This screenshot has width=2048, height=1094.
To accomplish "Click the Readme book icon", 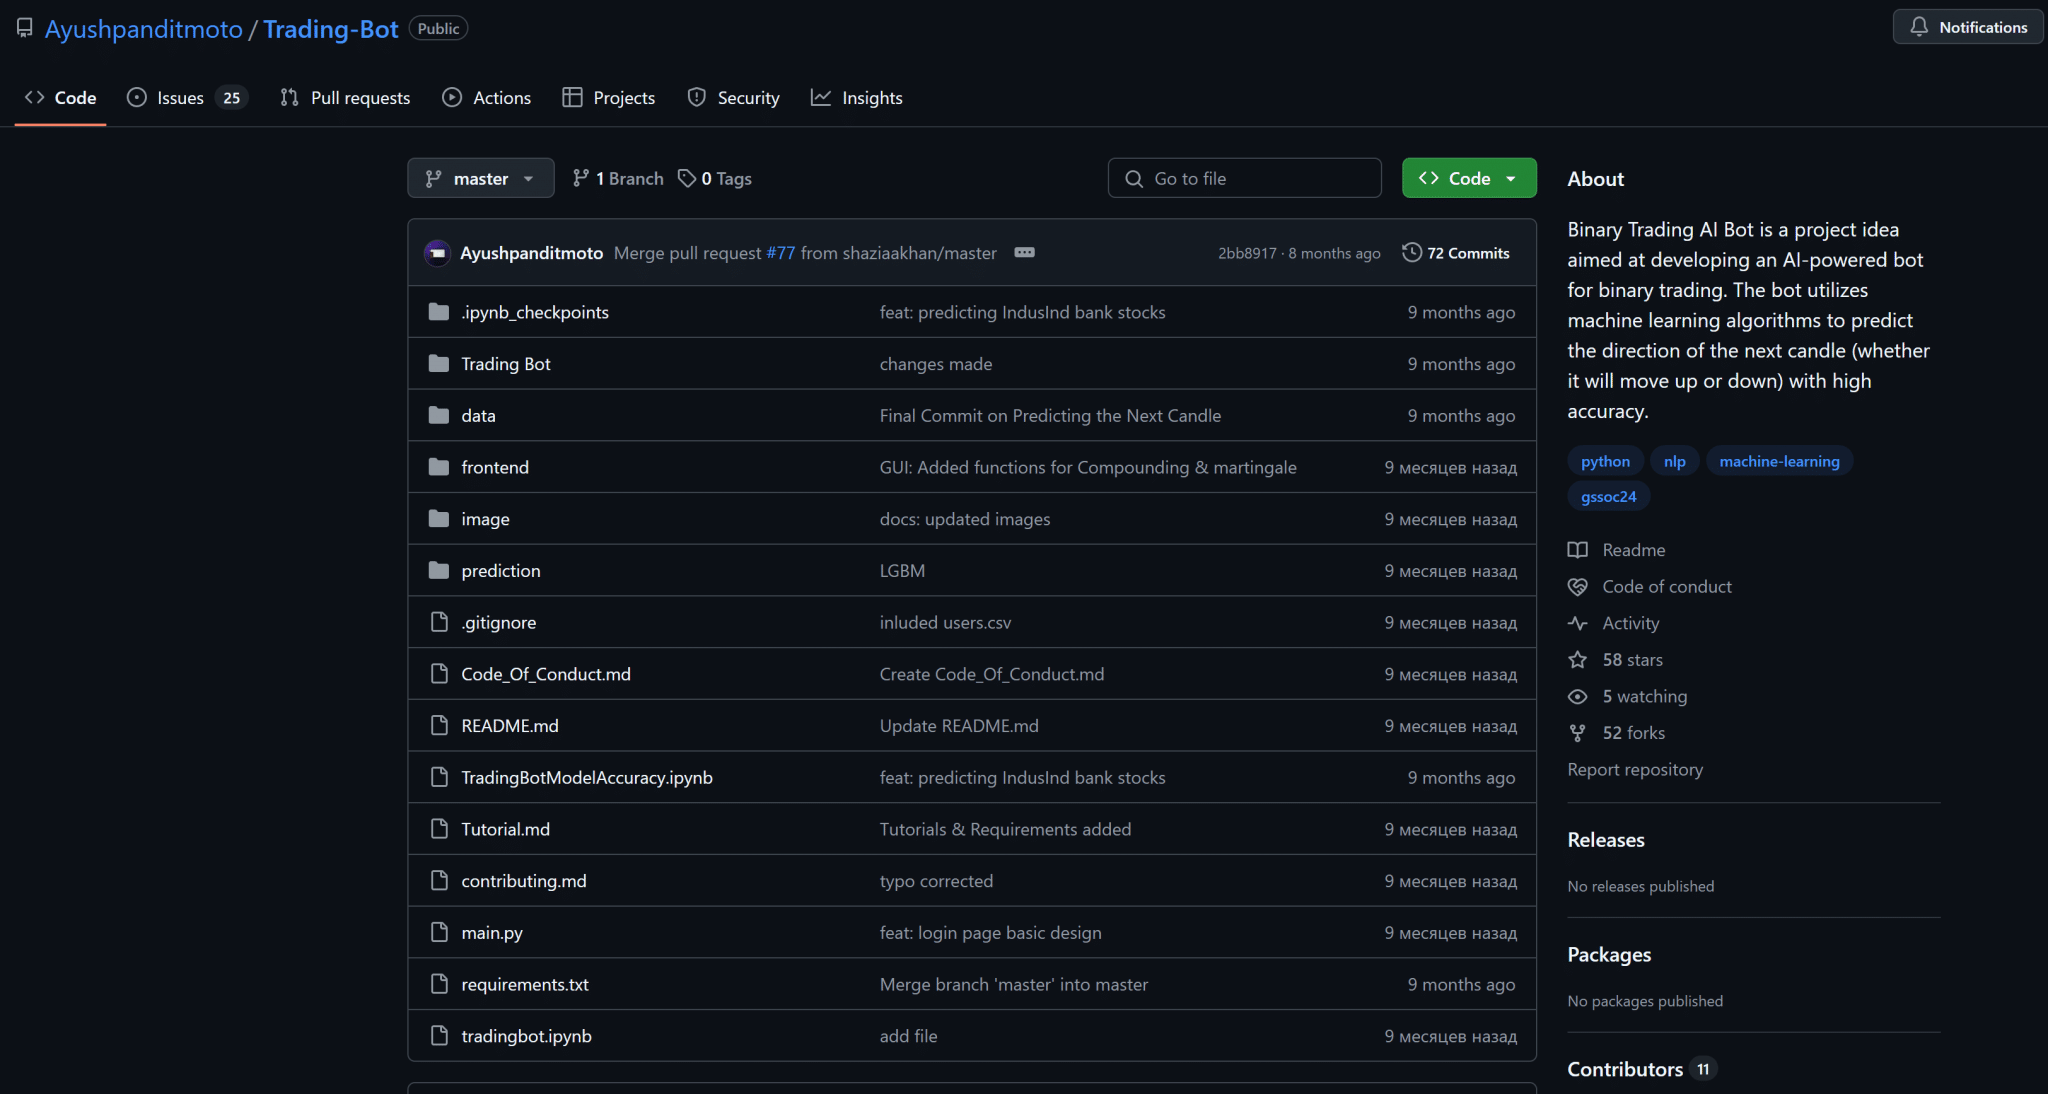I will click(x=1577, y=550).
